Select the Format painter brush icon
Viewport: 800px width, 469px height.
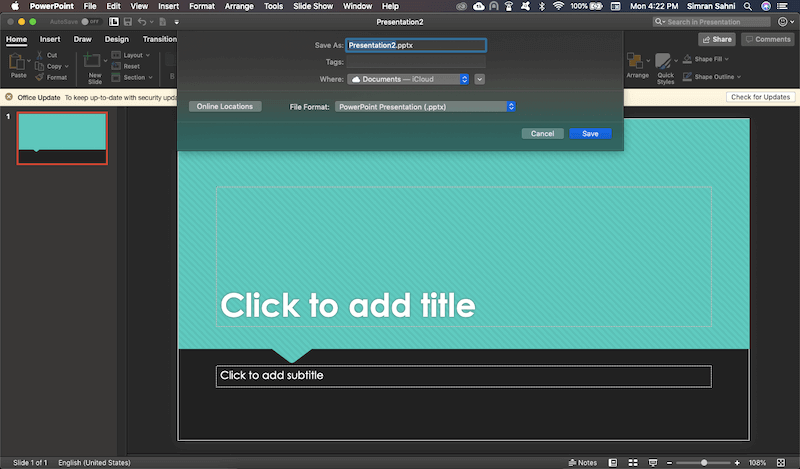[x=39, y=77]
